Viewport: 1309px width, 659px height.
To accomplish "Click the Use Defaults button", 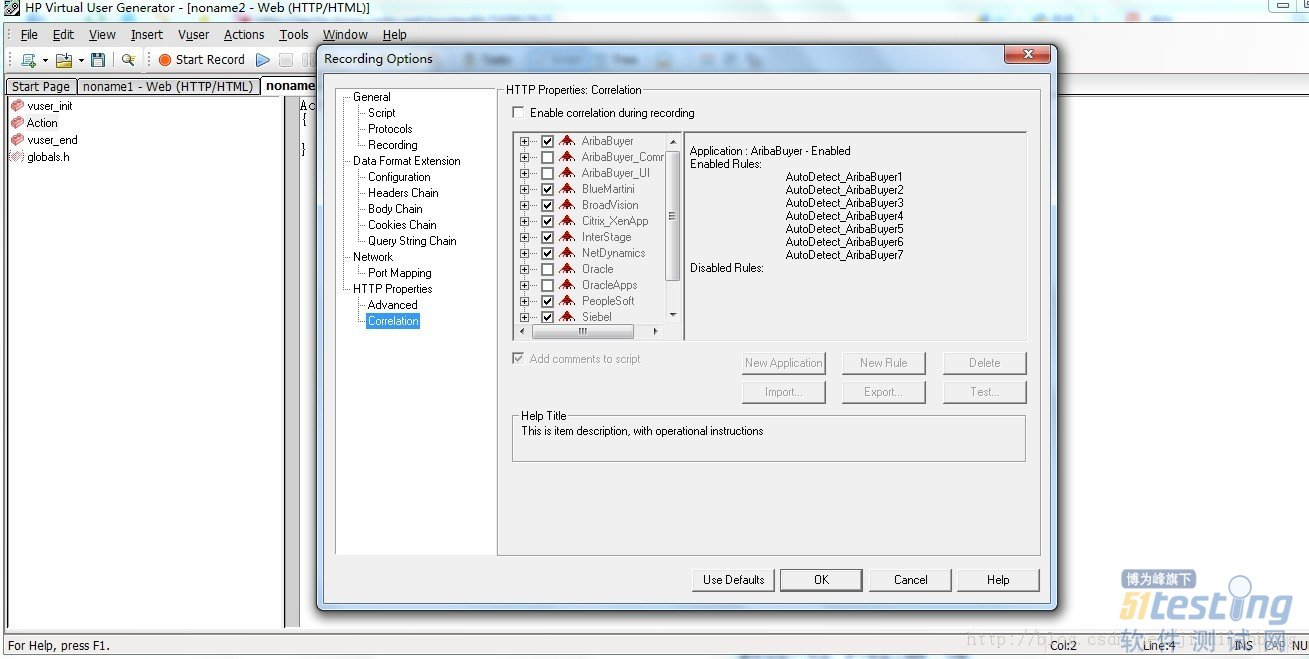I will 733,580.
